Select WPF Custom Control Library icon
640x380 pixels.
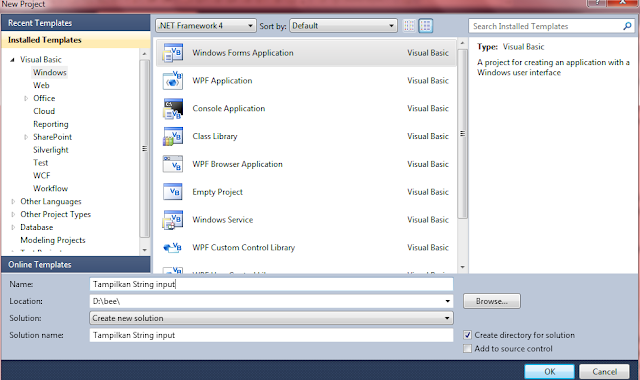(173, 247)
